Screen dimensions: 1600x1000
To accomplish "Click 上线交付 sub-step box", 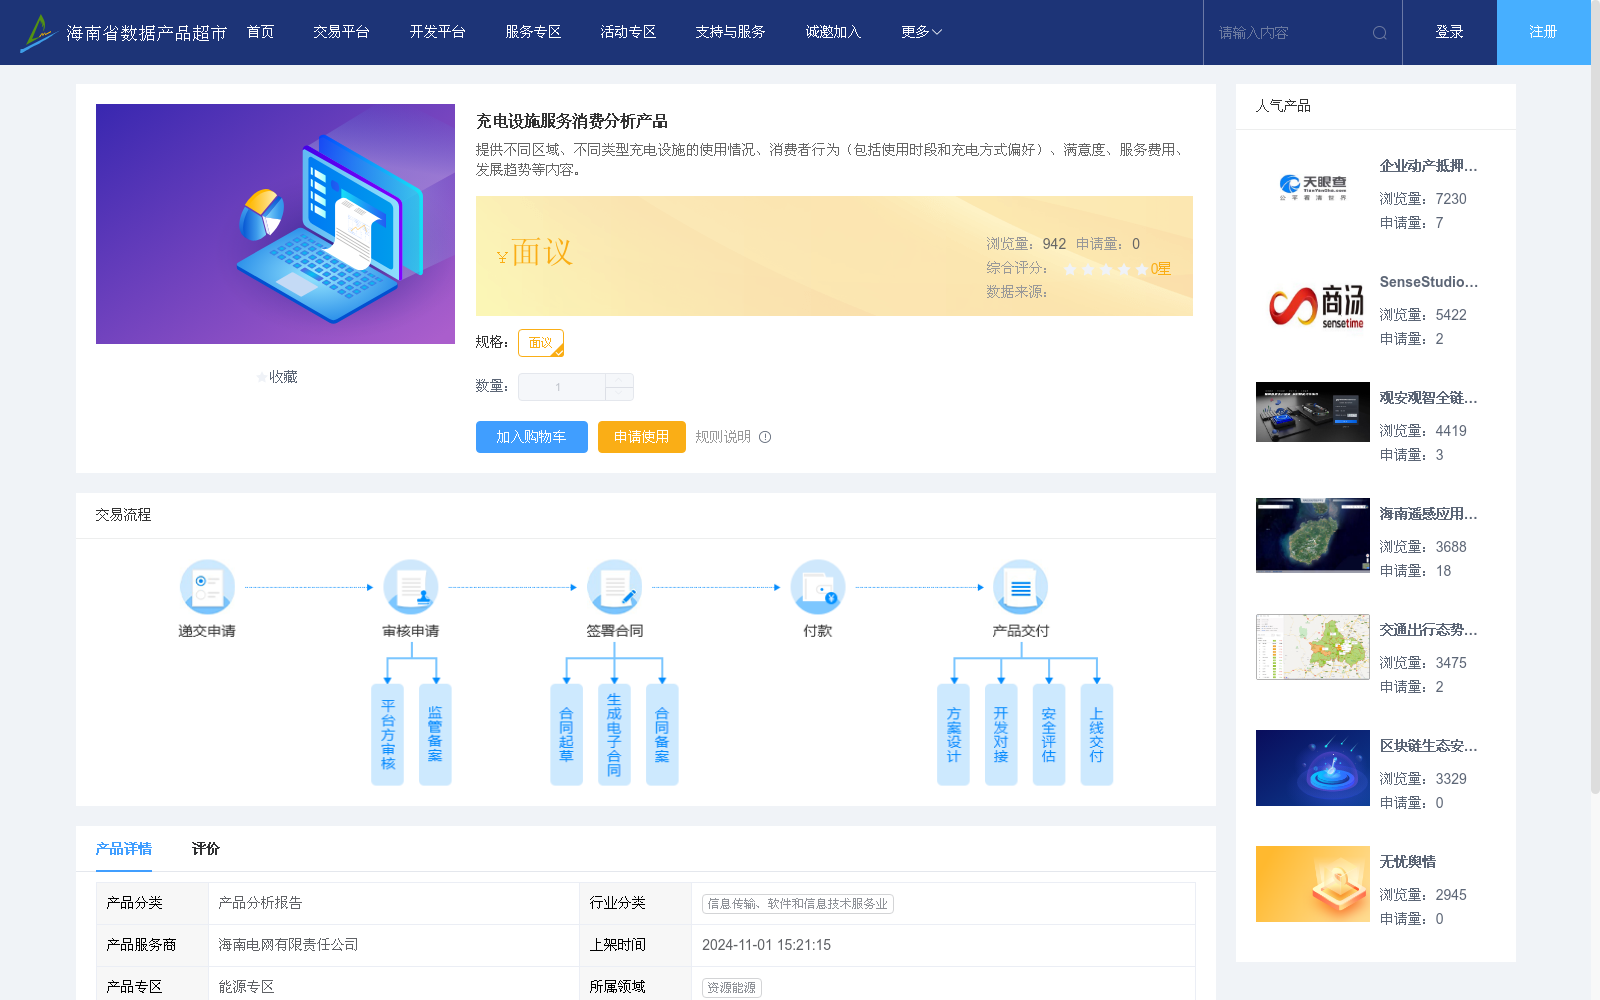I will [1097, 735].
